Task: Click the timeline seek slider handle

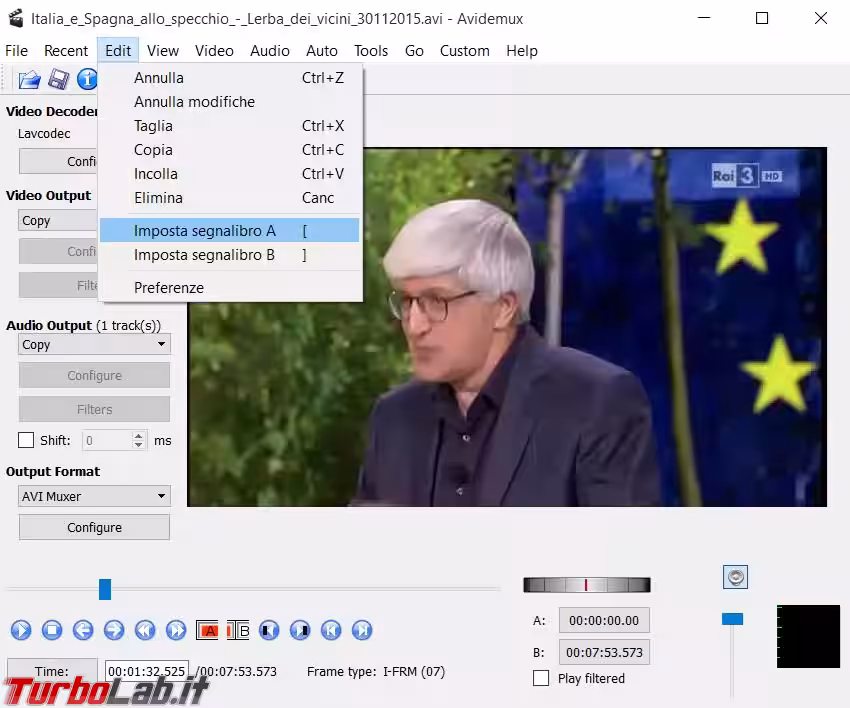Action: (x=105, y=589)
